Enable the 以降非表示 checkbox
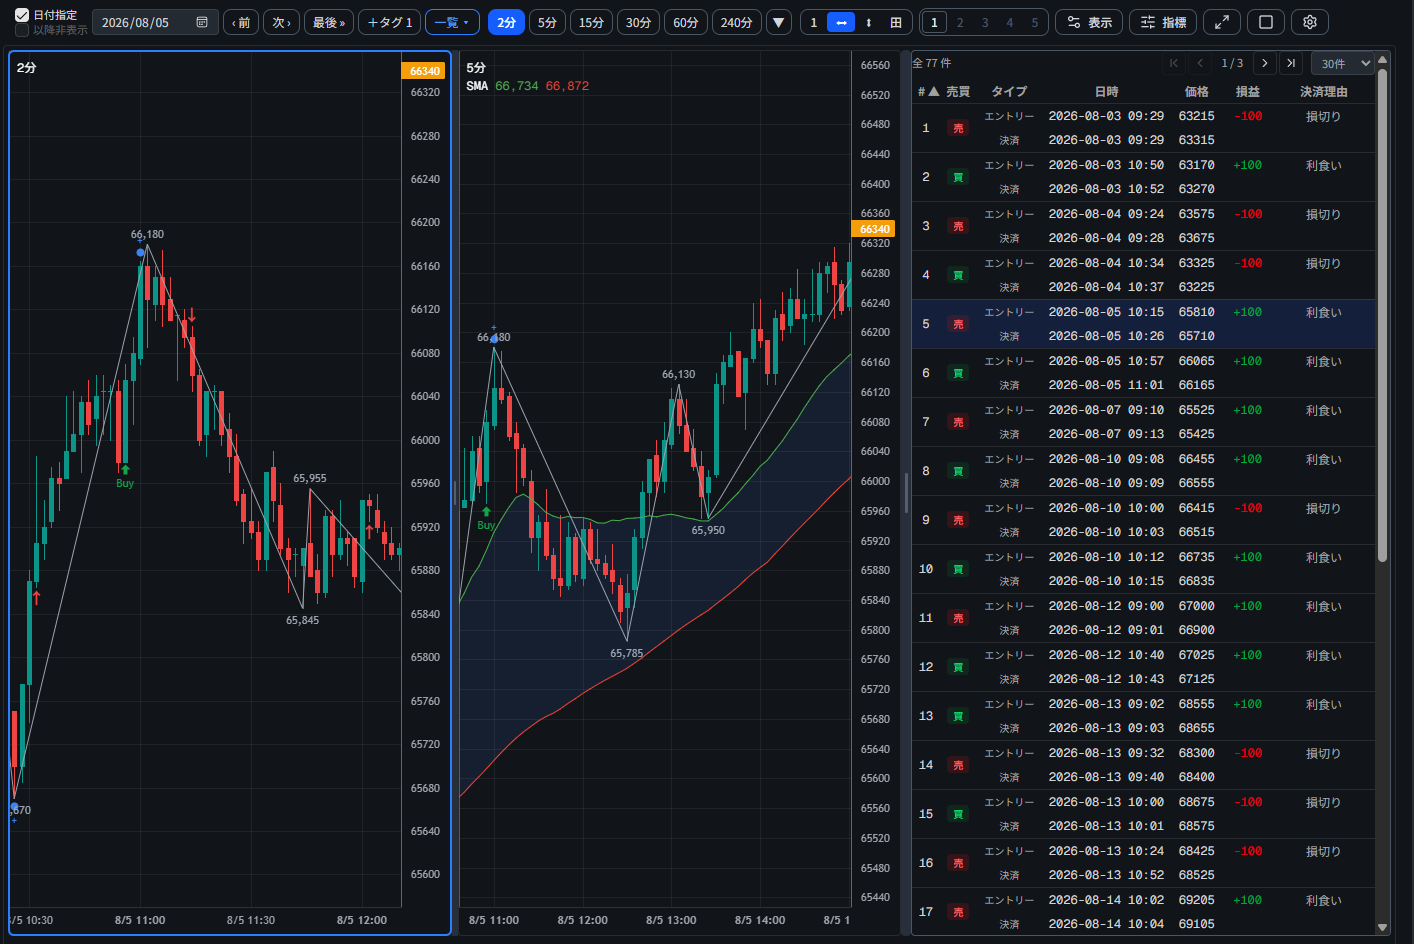The height and width of the screenshot is (944, 1414). tap(22, 30)
